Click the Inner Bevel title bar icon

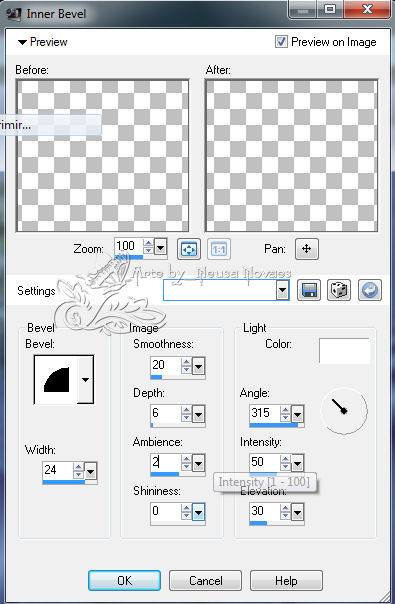click(x=14, y=14)
